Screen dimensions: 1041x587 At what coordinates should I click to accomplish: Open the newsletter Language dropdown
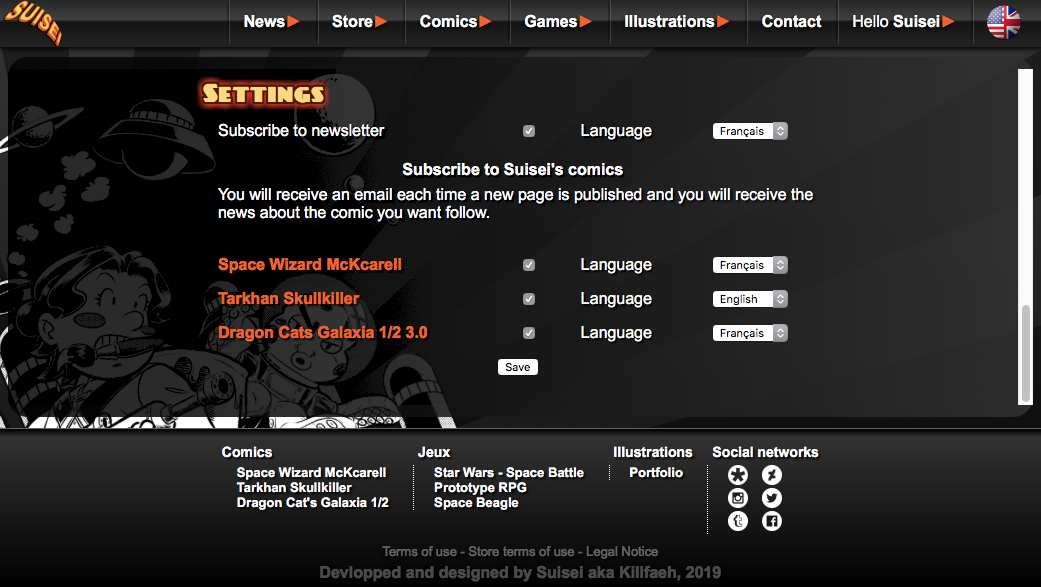(750, 131)
